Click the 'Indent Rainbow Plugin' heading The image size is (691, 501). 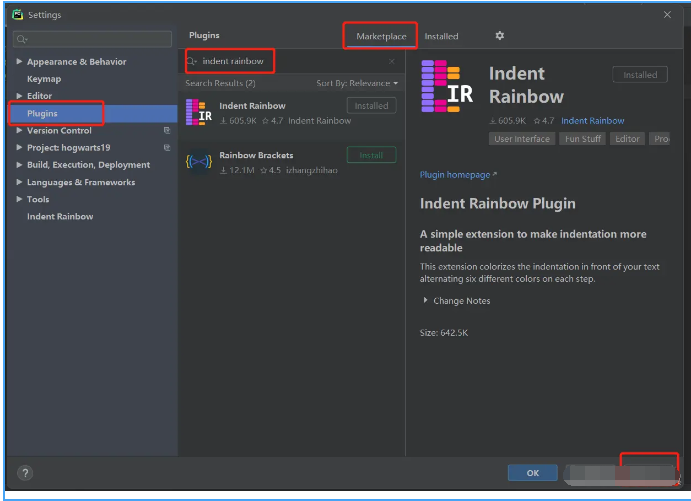pyautogui.click(x=498, y=204)
